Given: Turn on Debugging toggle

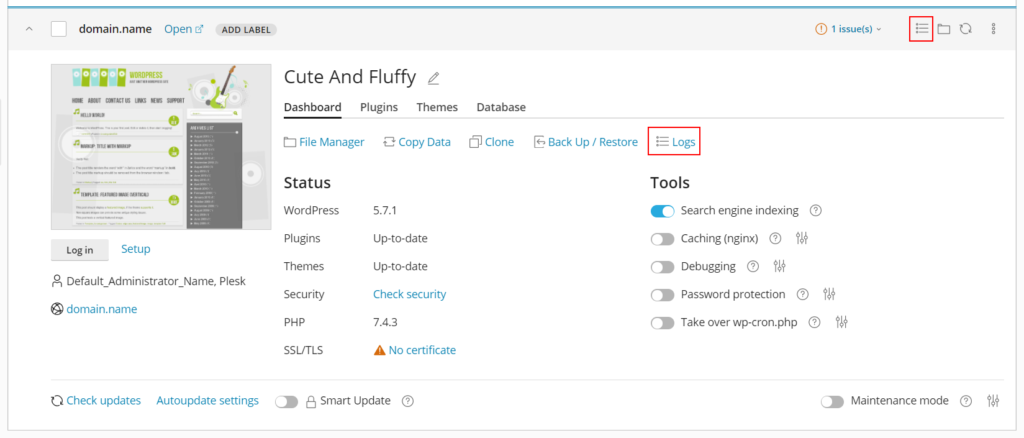Looking at the screenshot, I should (662, 266).
